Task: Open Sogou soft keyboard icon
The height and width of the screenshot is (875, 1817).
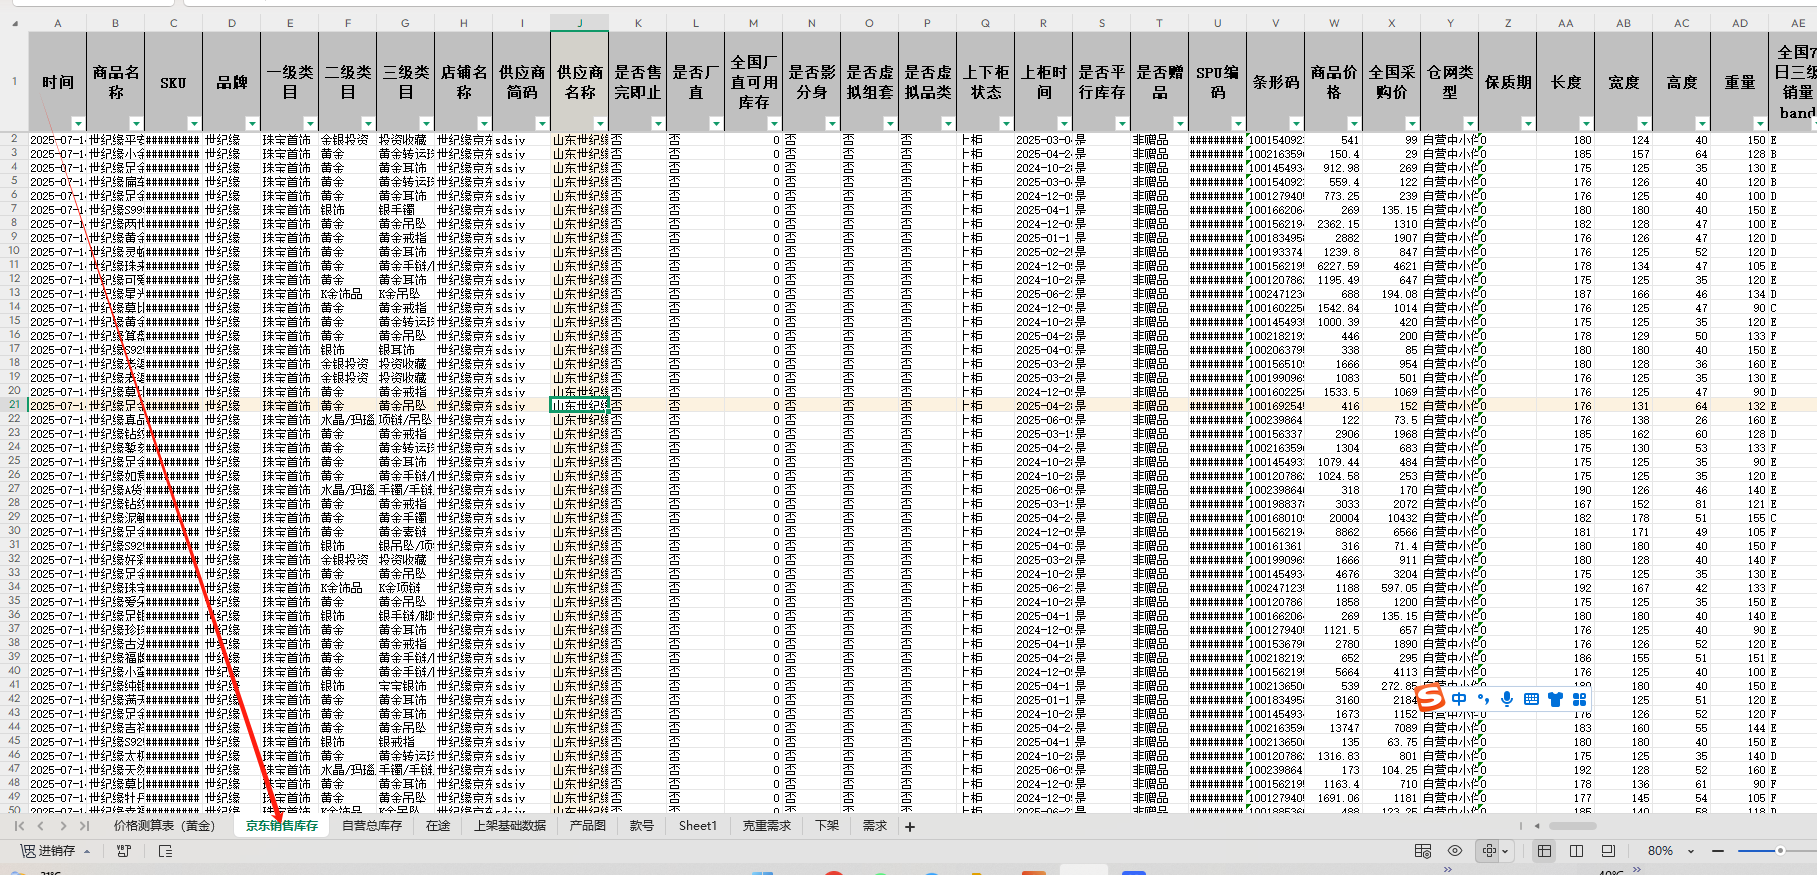Action: [x=1531, y=699]
